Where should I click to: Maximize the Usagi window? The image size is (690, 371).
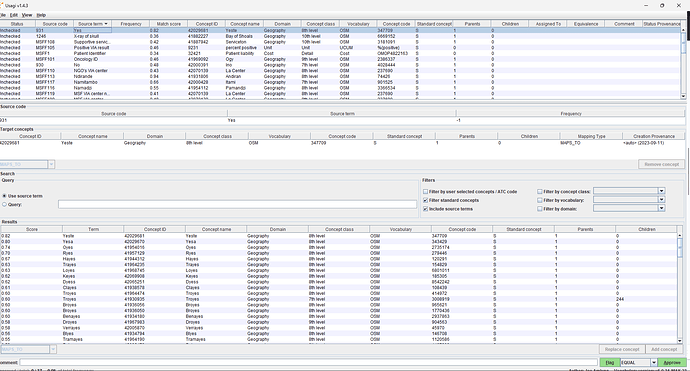coord(662,5)
